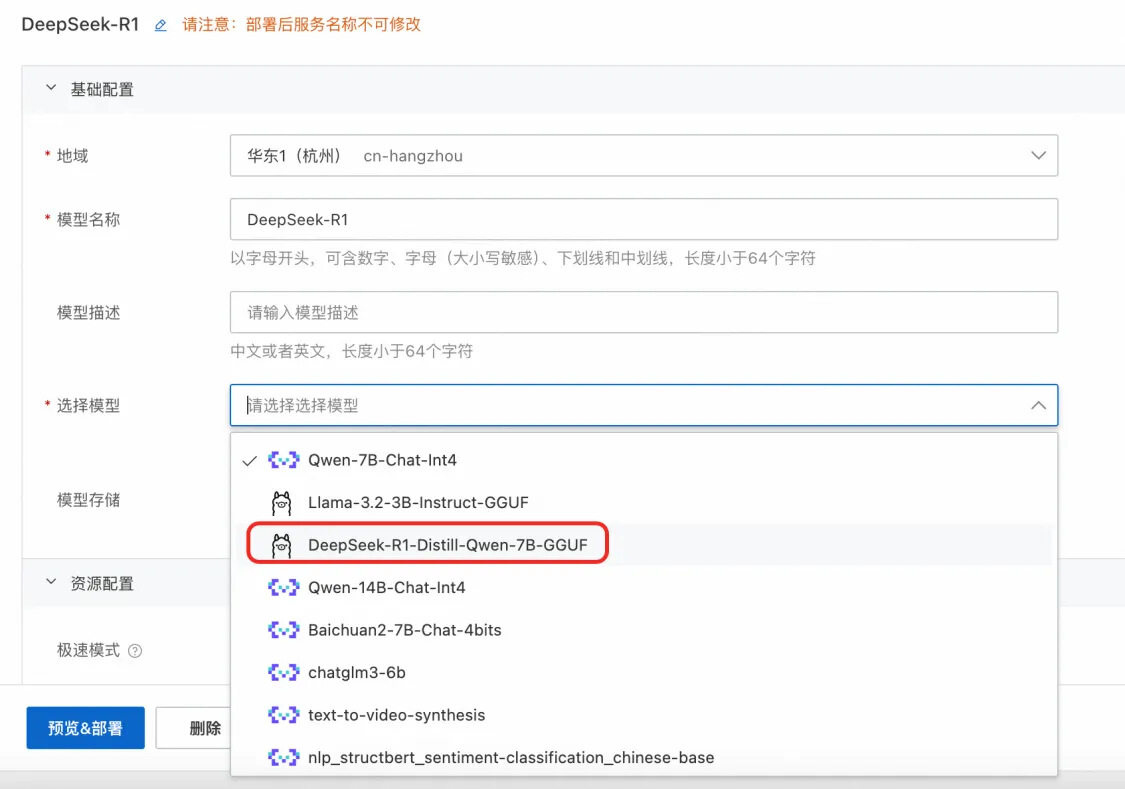The image size is (1125, 789).
Task: Click the llama icon beside Llama-3.2-3B-Instruct-GGUF
Action: pos(281,503)
